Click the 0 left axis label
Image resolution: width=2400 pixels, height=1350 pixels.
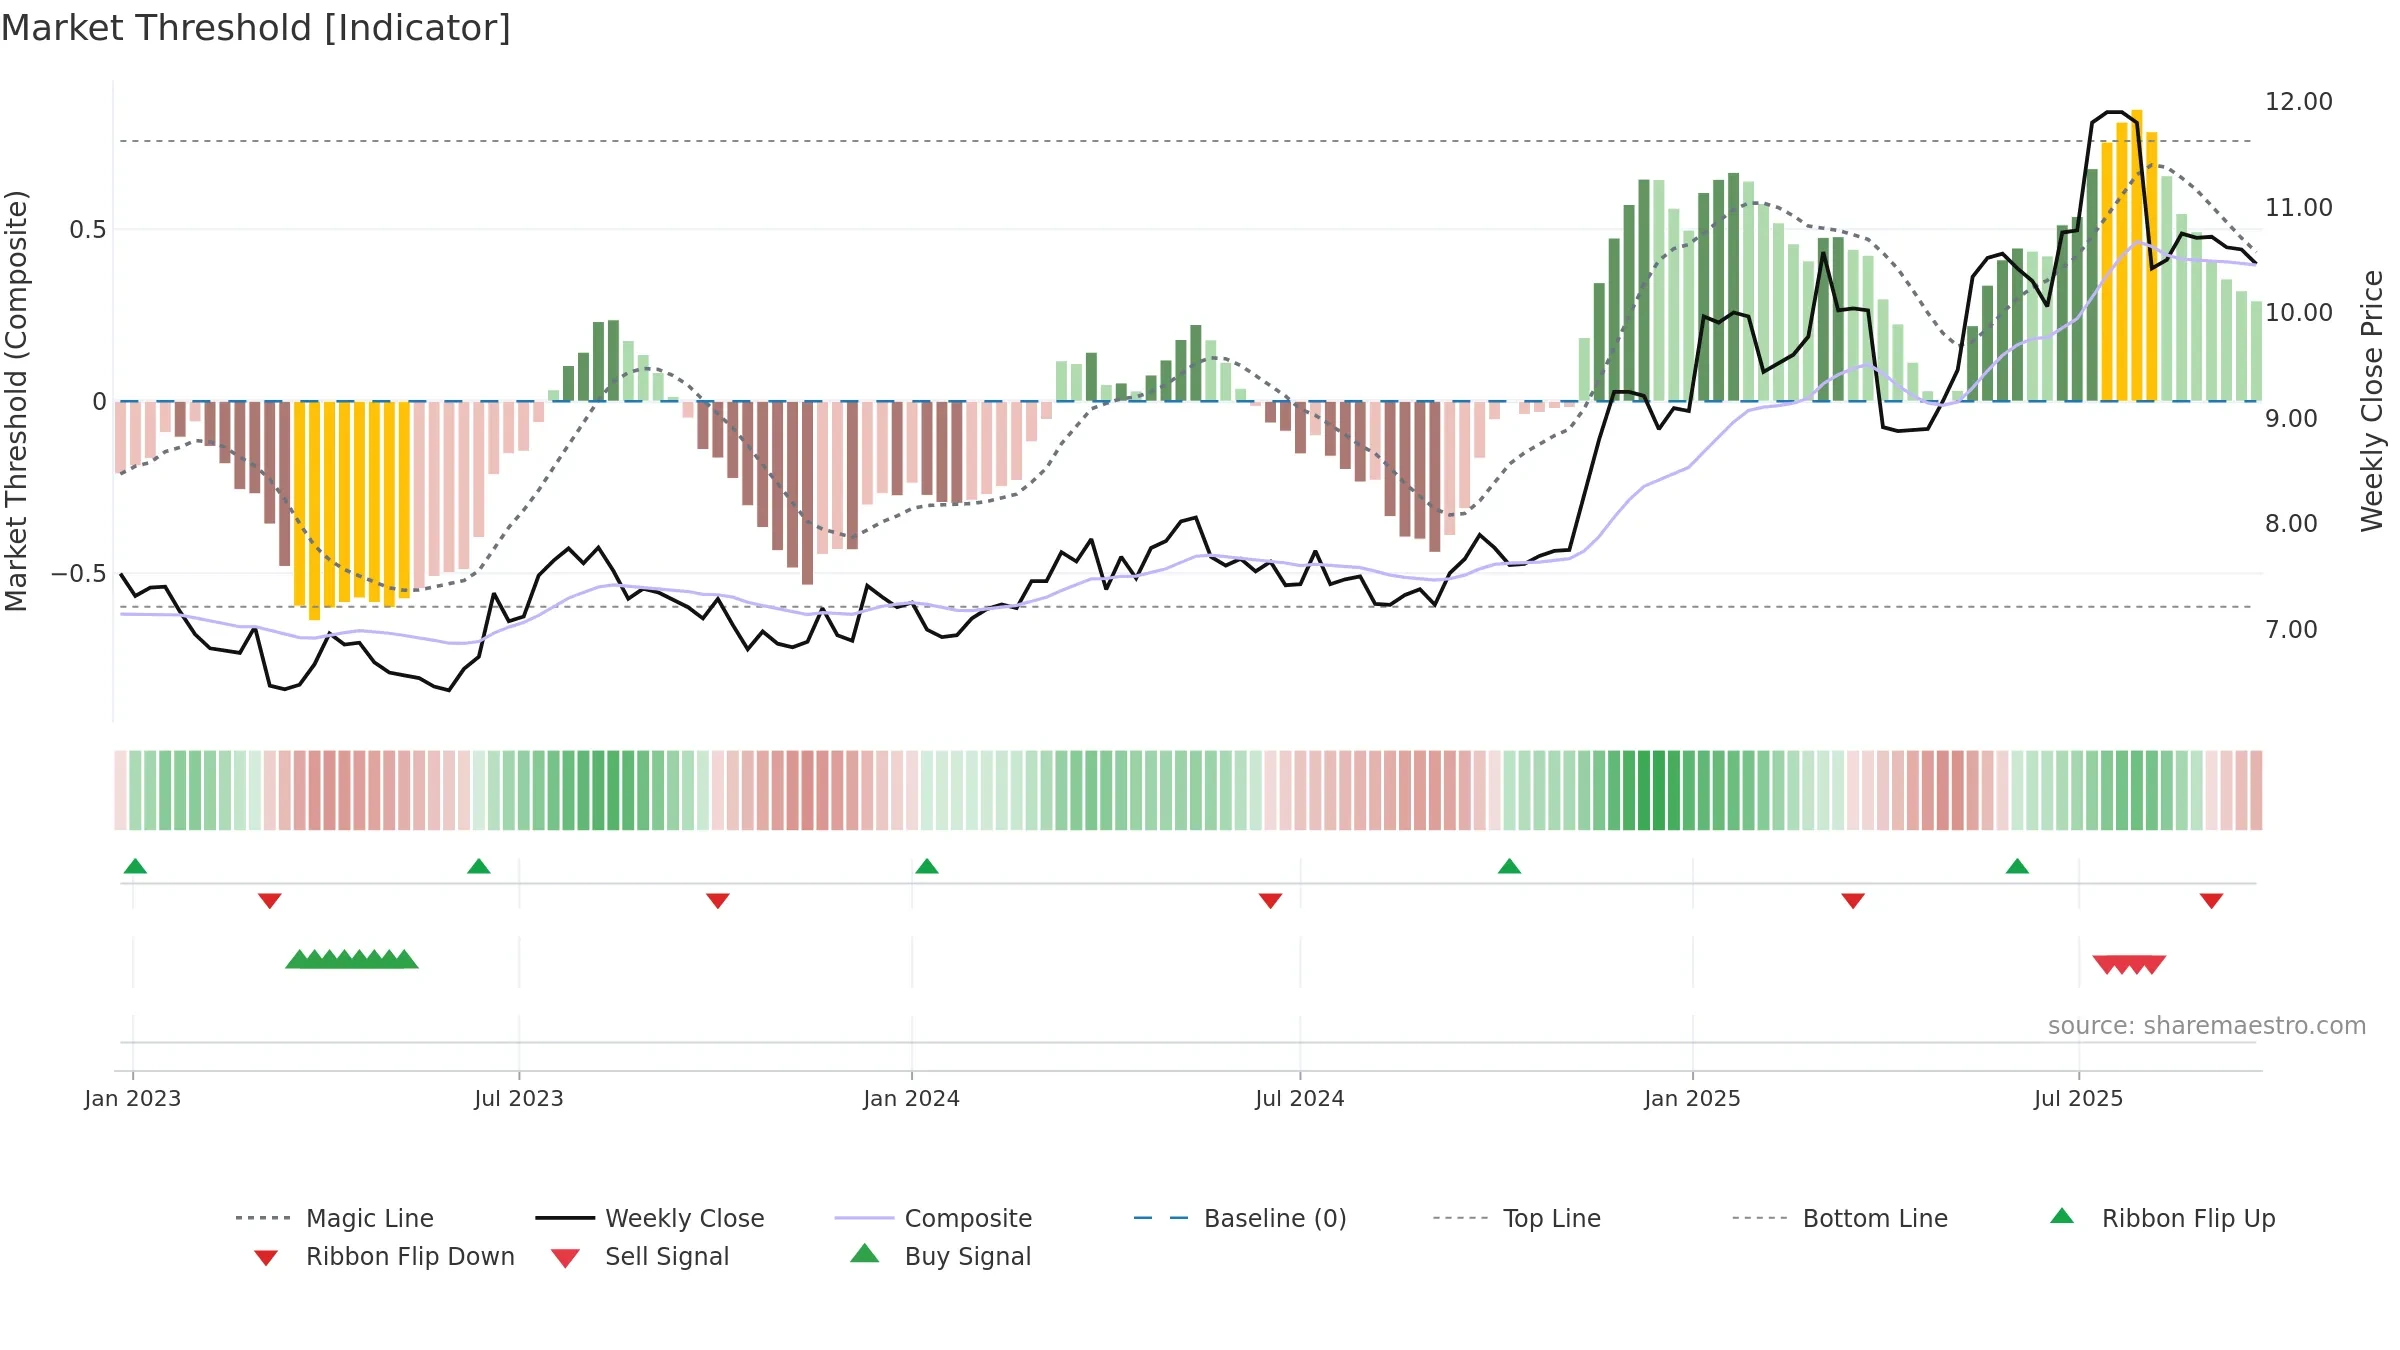click(100, 402)
